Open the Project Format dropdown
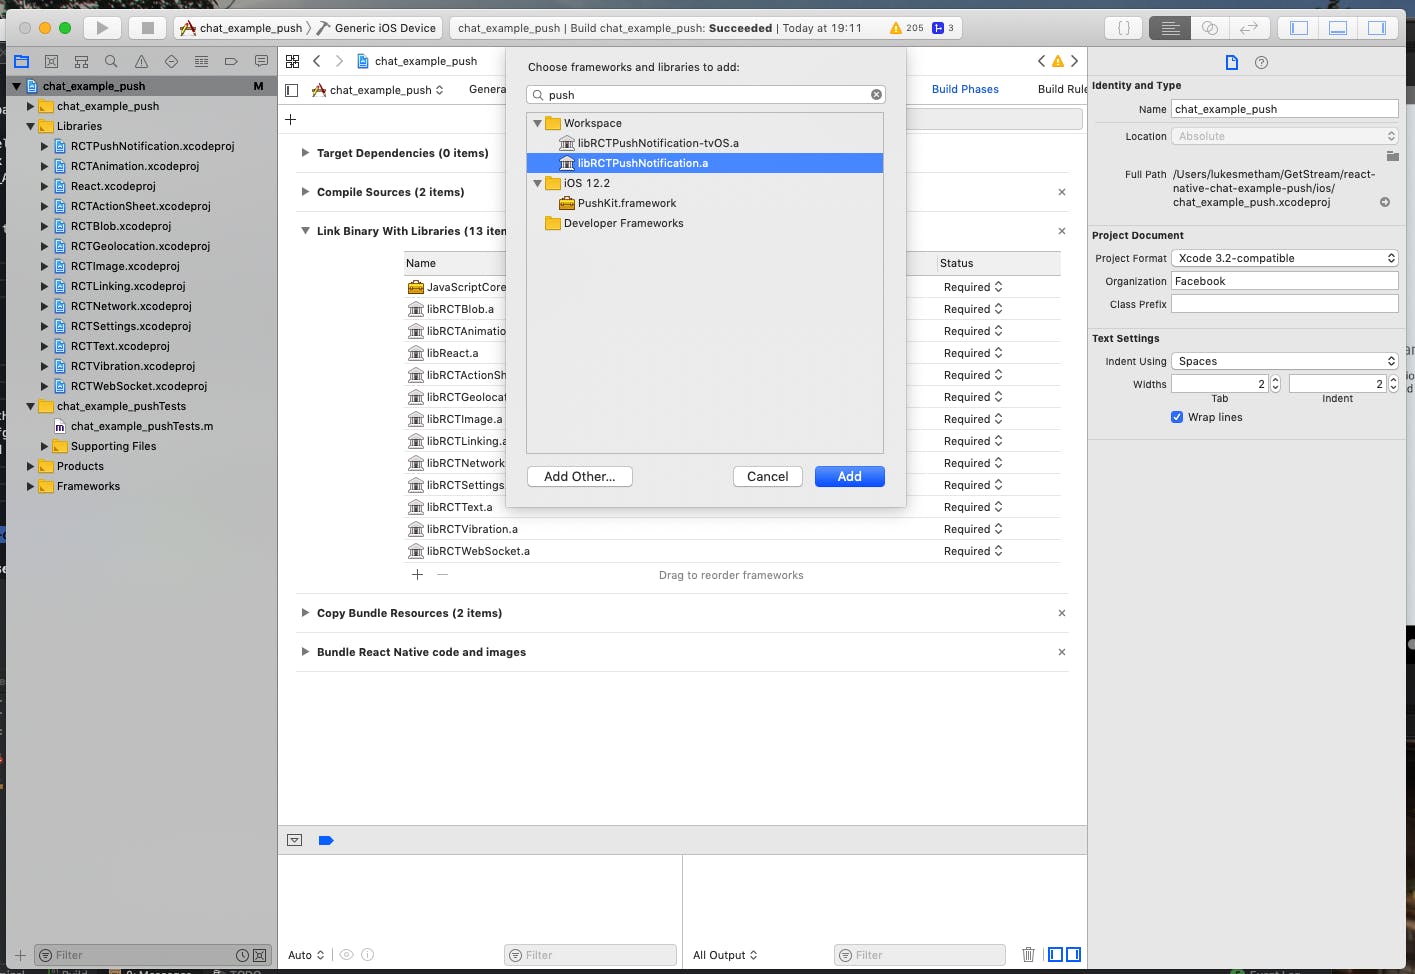1415x974 pixels. [1284, 259]
